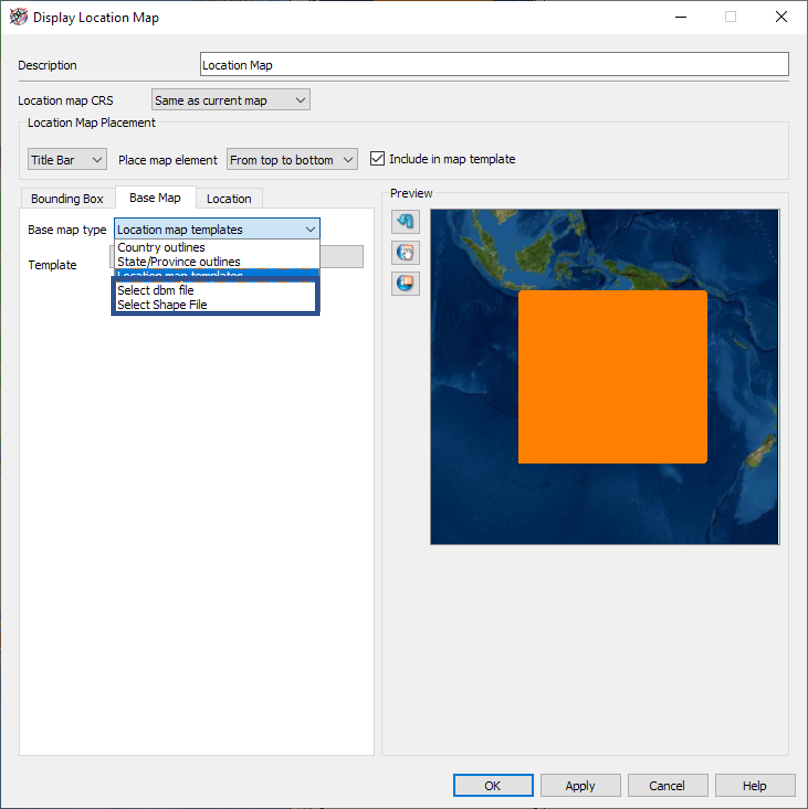Click the undo arrow icon beside the preview
Viewport: 808px width, 809px height.
(x=405, y=221)
